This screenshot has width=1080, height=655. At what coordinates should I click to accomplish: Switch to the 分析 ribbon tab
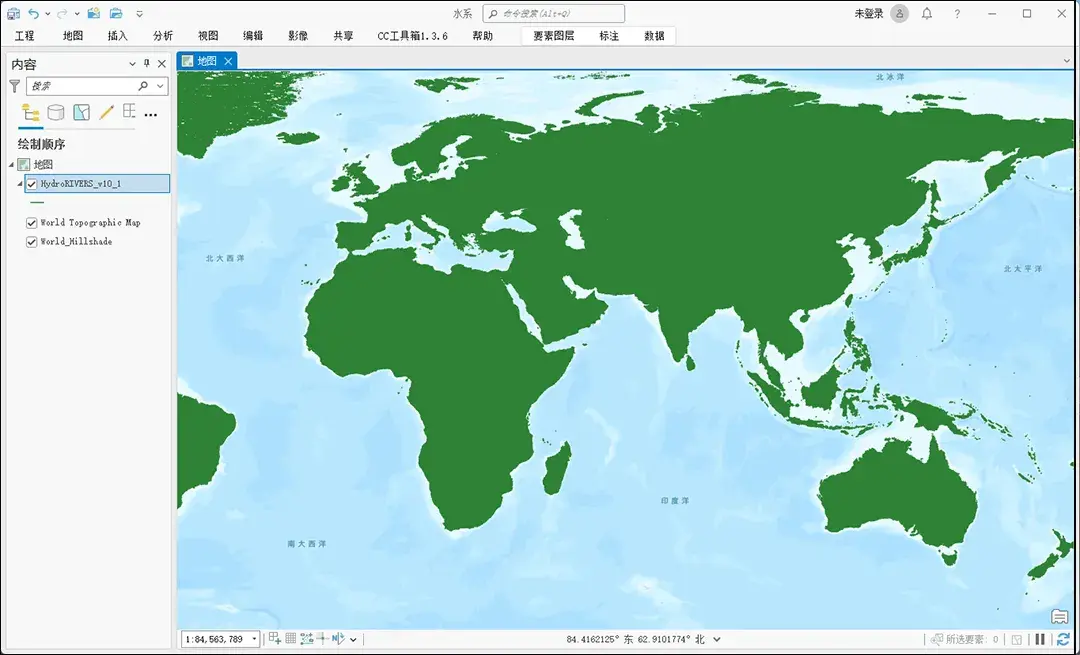coord(163,35)
